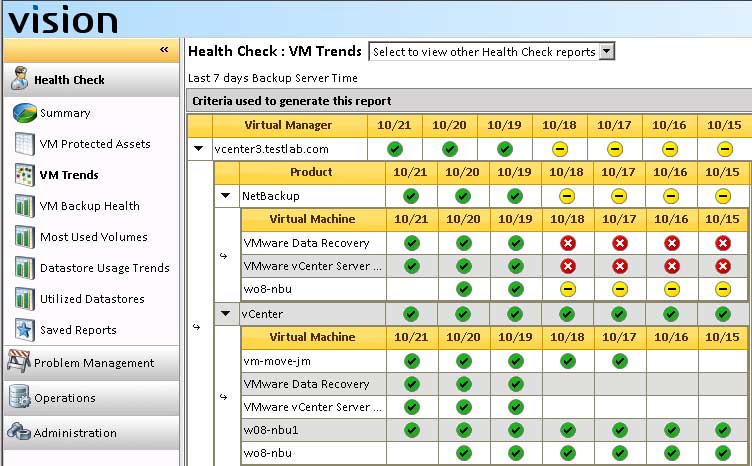Open VM Backup Health report
Screen dimensions: 752x466
tap(90, 206)
